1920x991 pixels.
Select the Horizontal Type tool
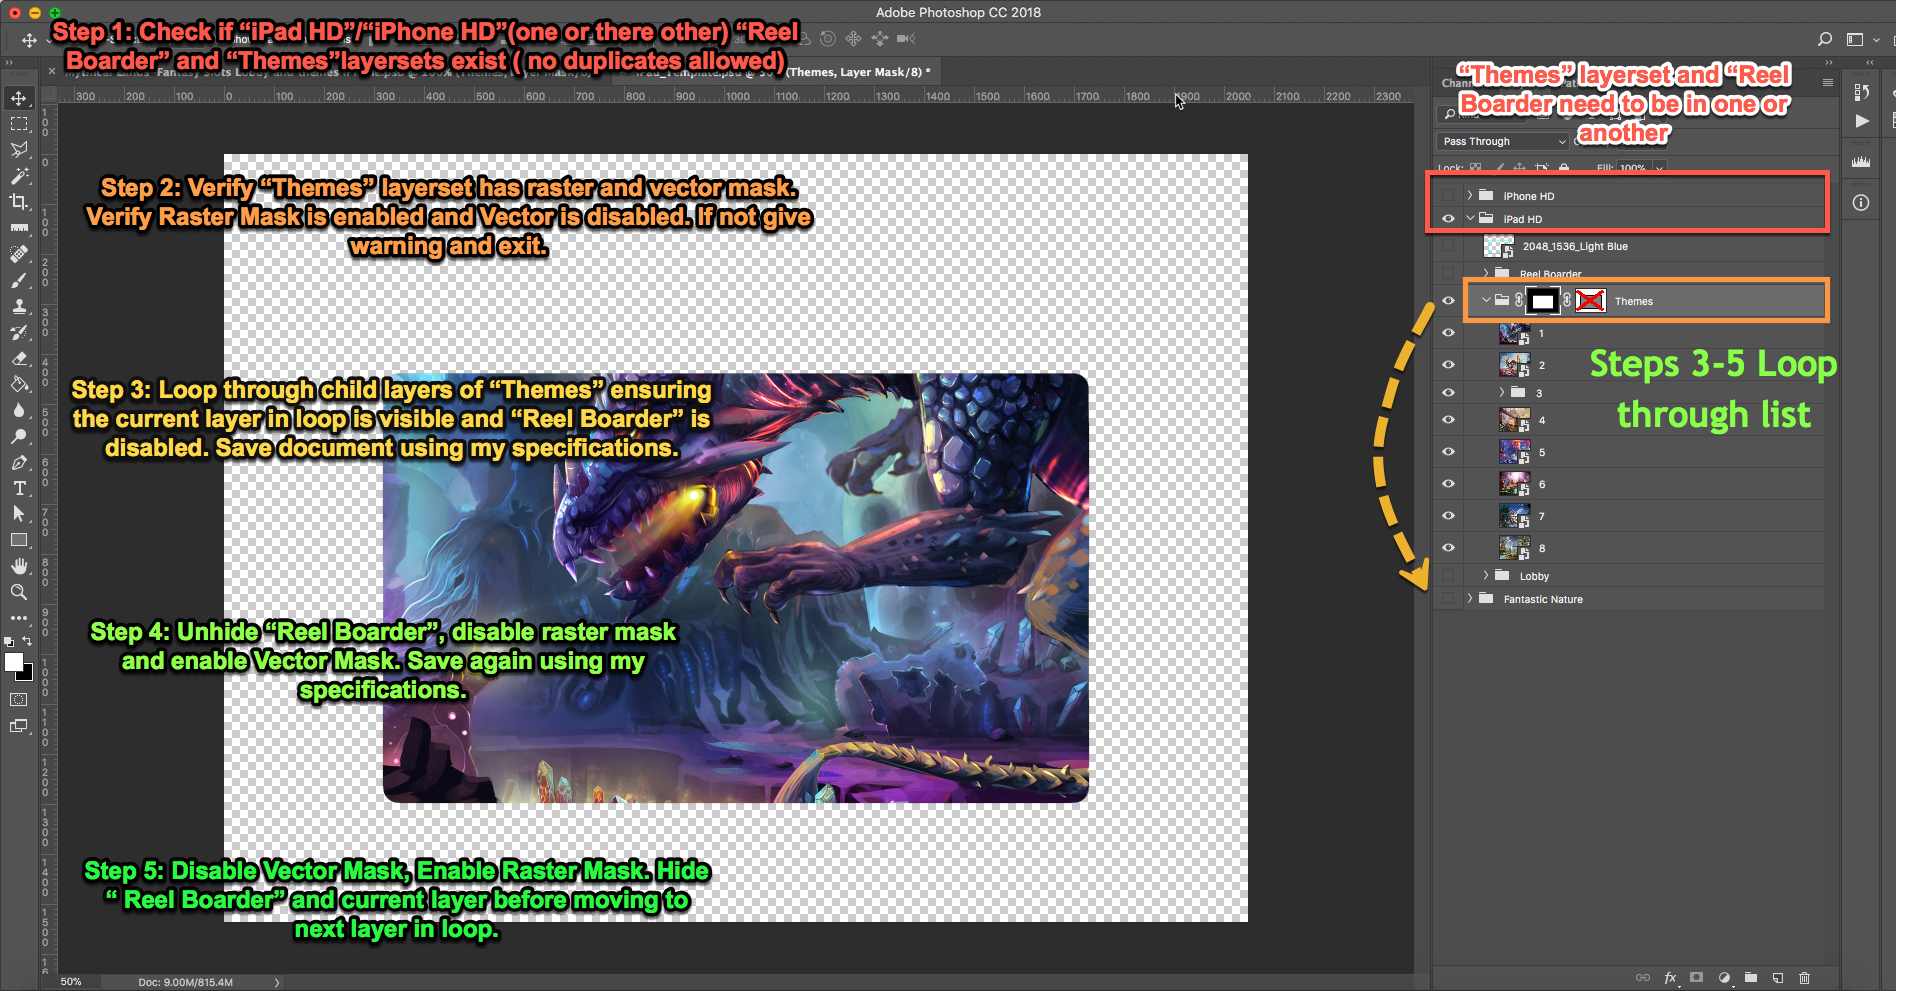click(x=19, y=488)
